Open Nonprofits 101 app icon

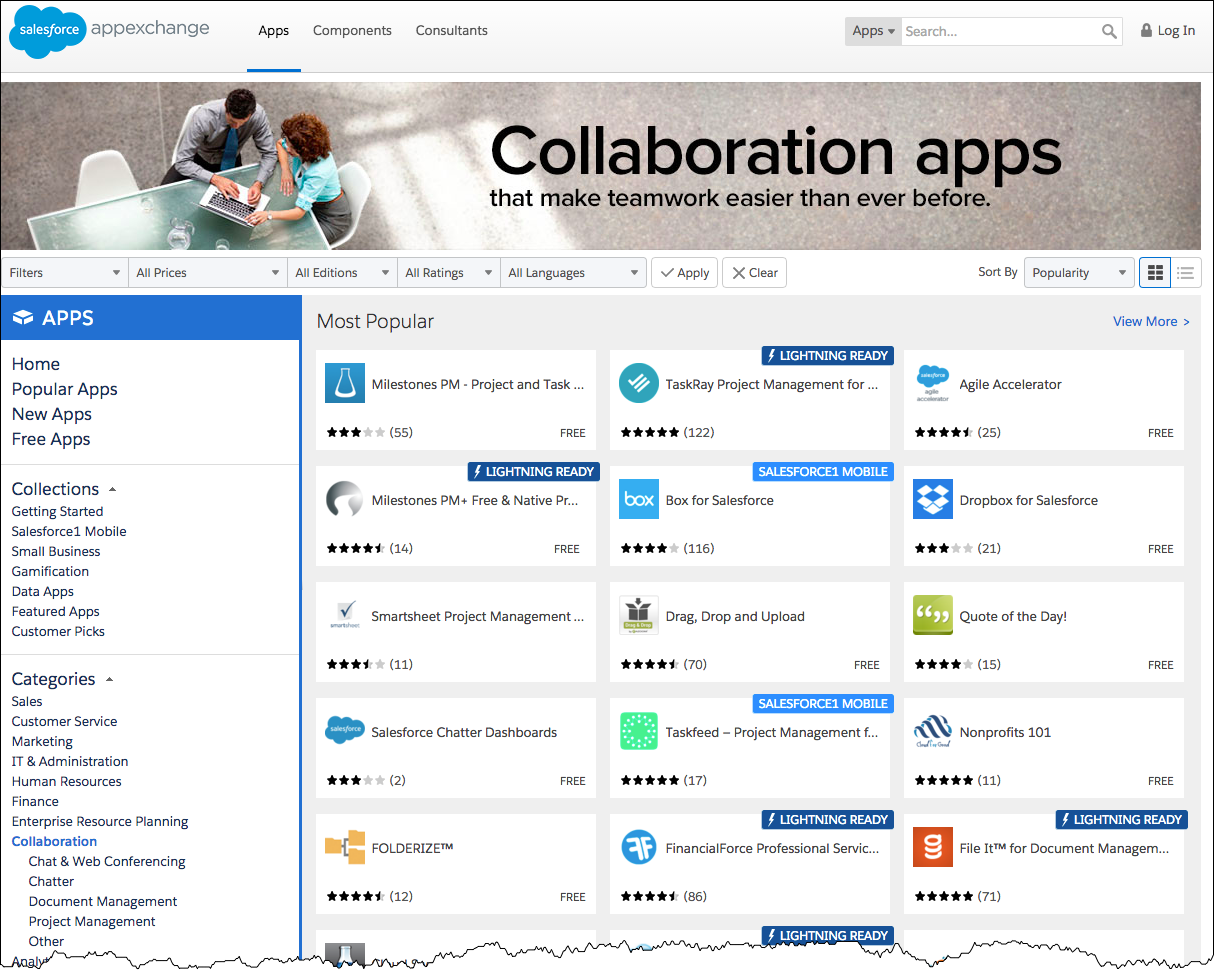933,732
